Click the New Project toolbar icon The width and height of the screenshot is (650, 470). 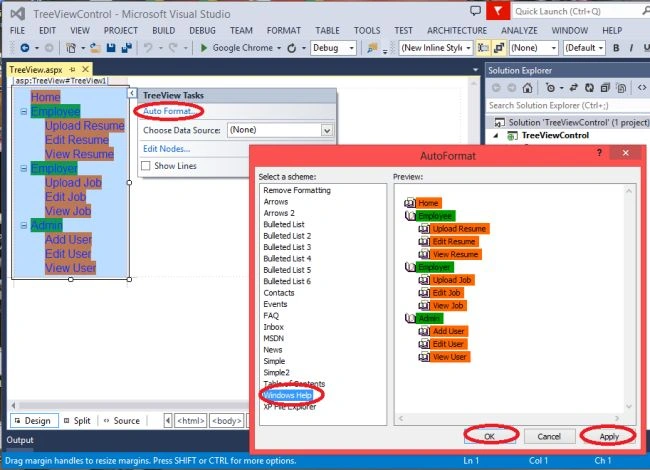pyautogui.click(x=71, y=48)
